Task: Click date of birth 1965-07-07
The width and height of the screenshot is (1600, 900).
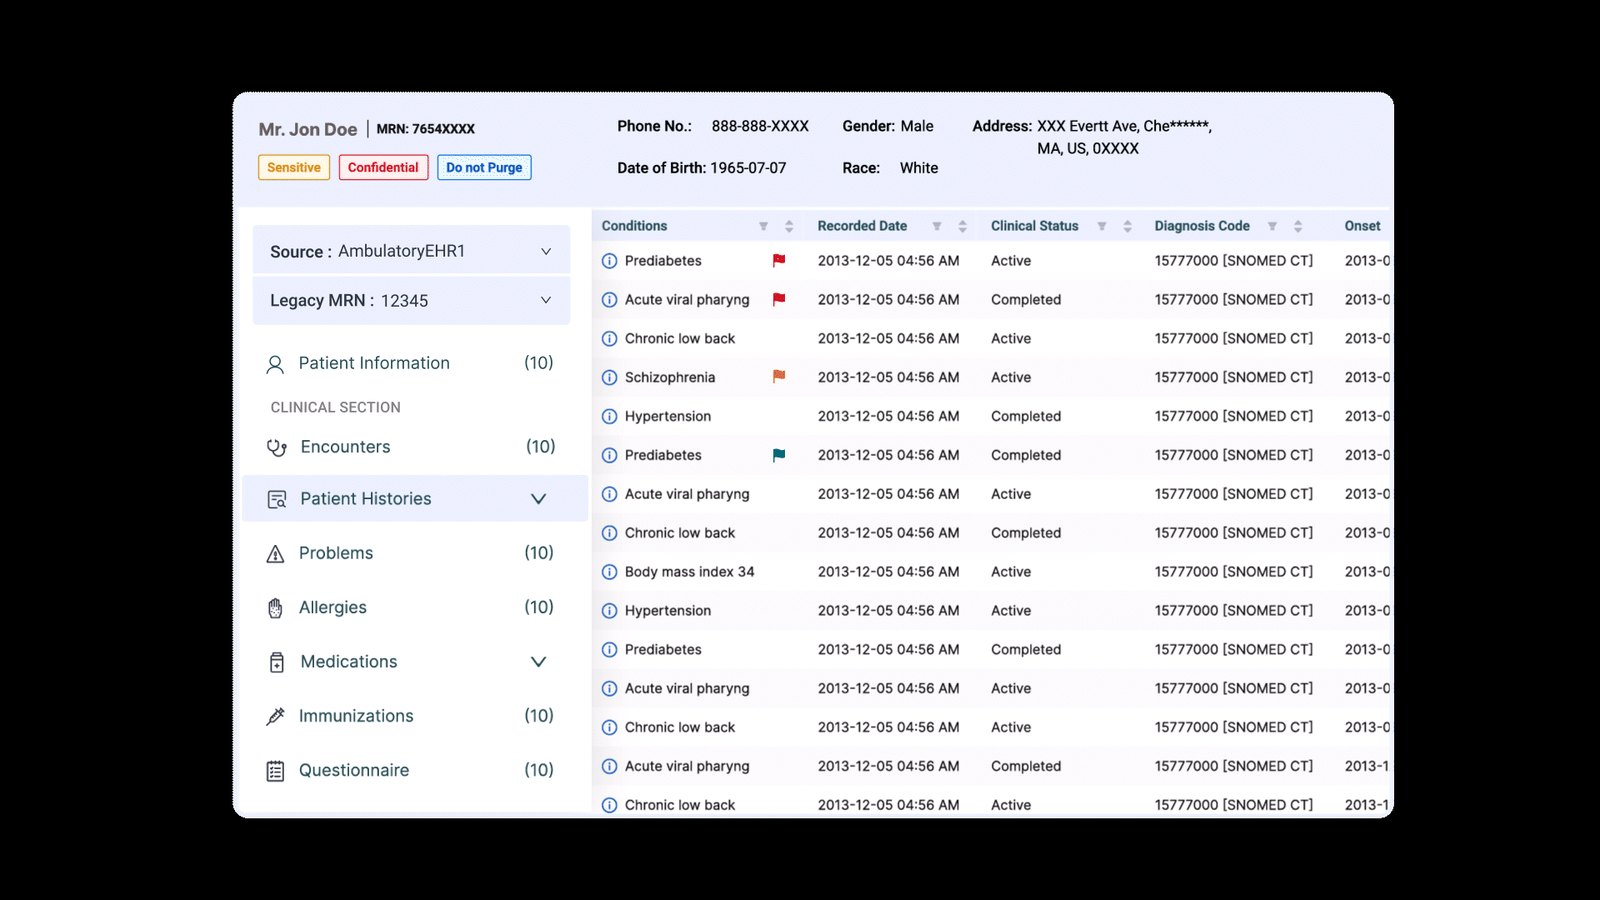Action: (748, 168)
